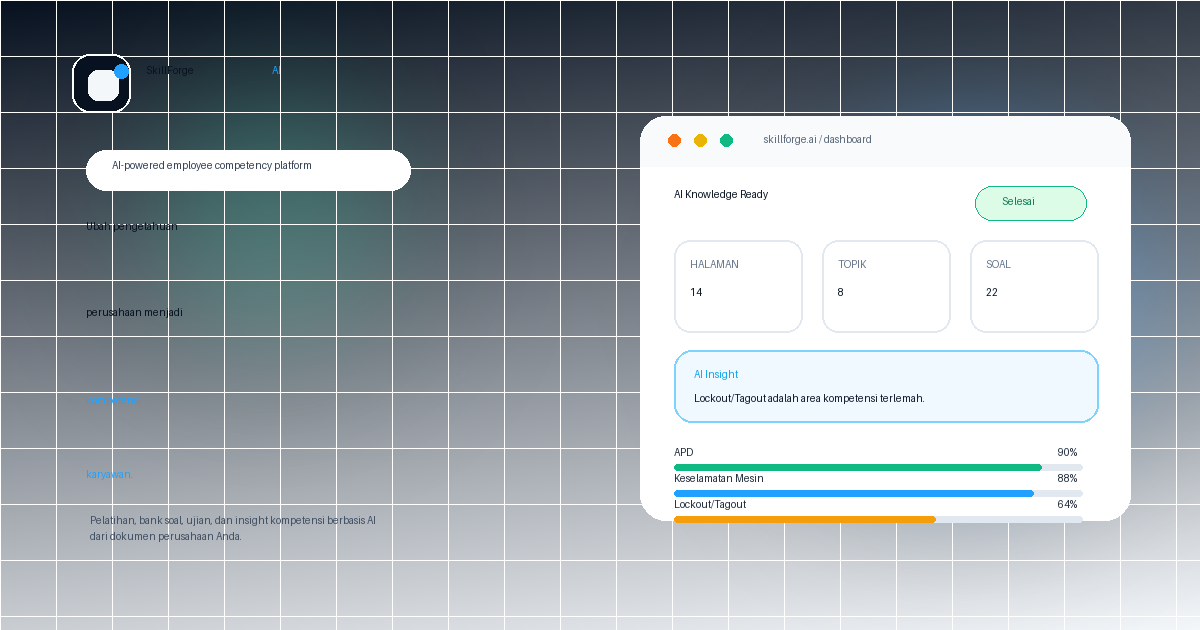Image resolution: width=1200 pixels, height=630 pixels.
Task: Click the AI Knowledge Ready title
Action: (x=721, y=194)
